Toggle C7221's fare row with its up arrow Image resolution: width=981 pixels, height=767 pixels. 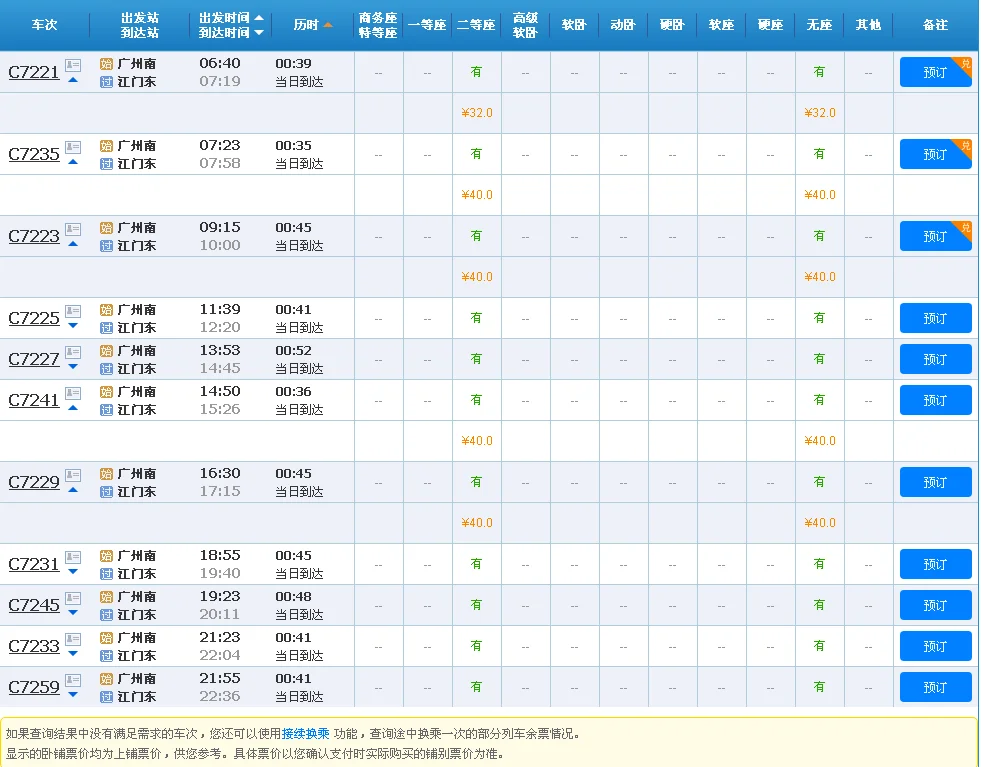click(73, 78)
